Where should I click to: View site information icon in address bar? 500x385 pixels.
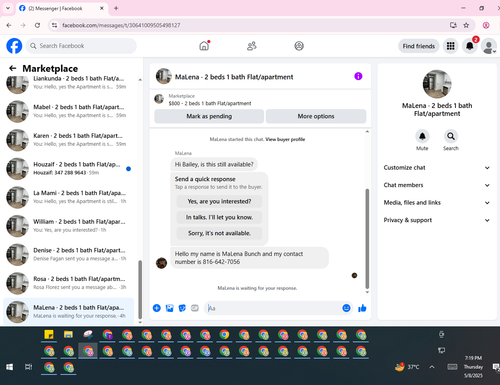[55, 25]
